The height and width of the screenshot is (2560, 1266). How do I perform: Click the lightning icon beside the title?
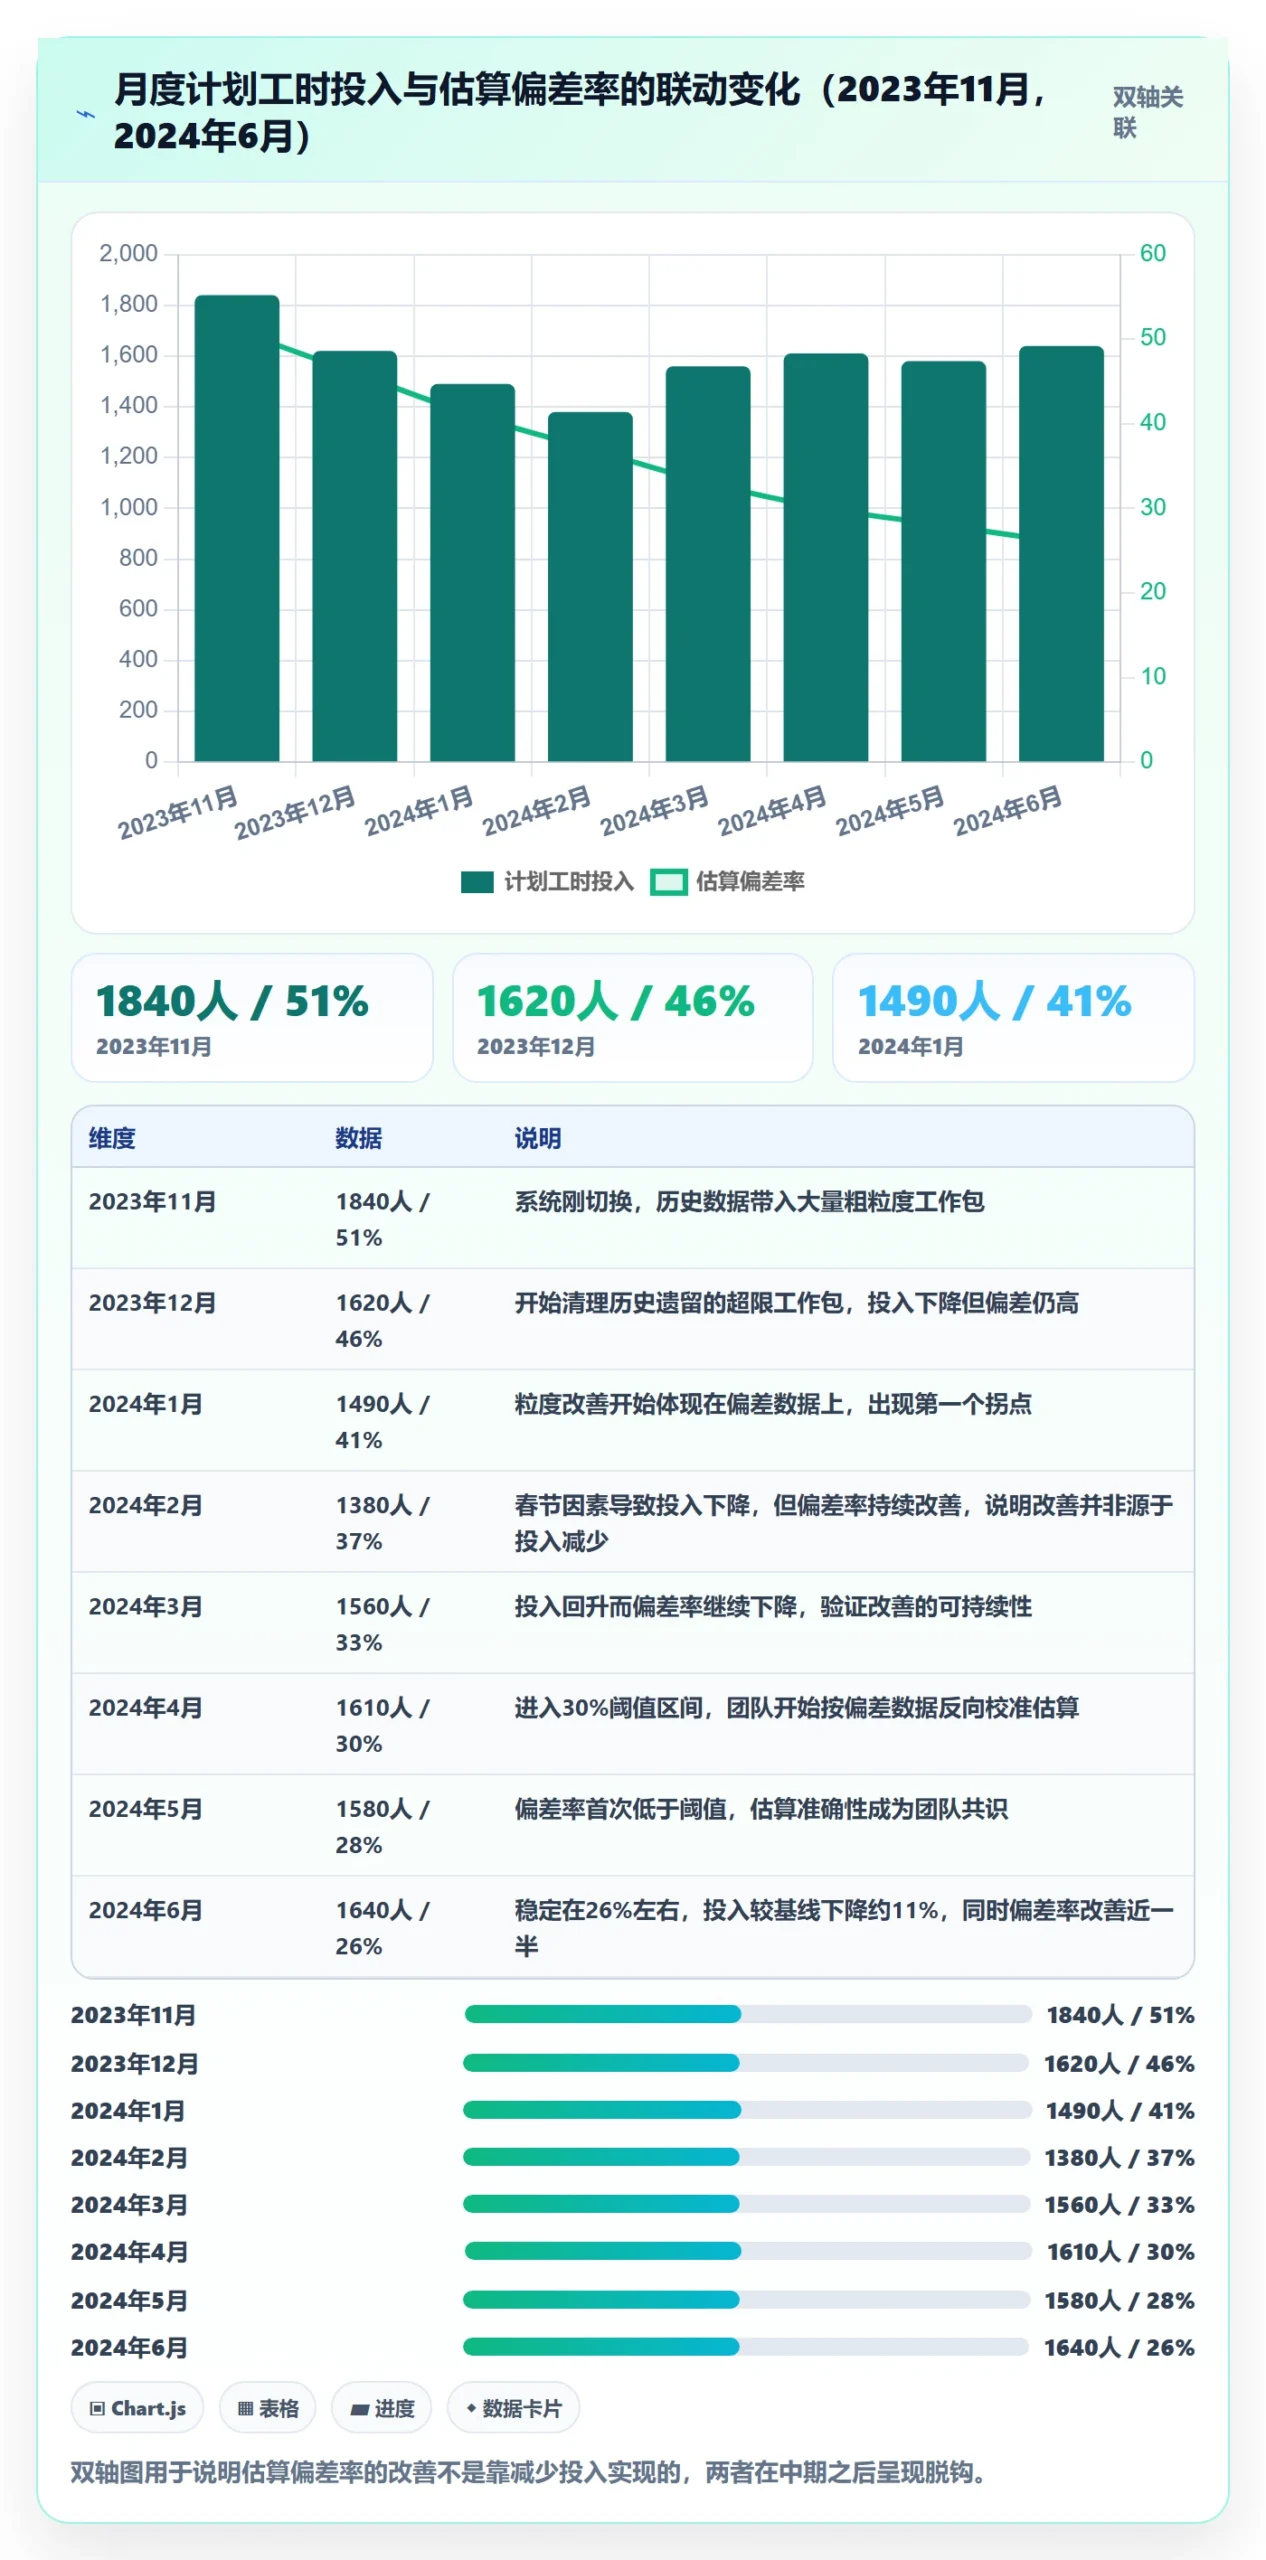coord(87,114)
